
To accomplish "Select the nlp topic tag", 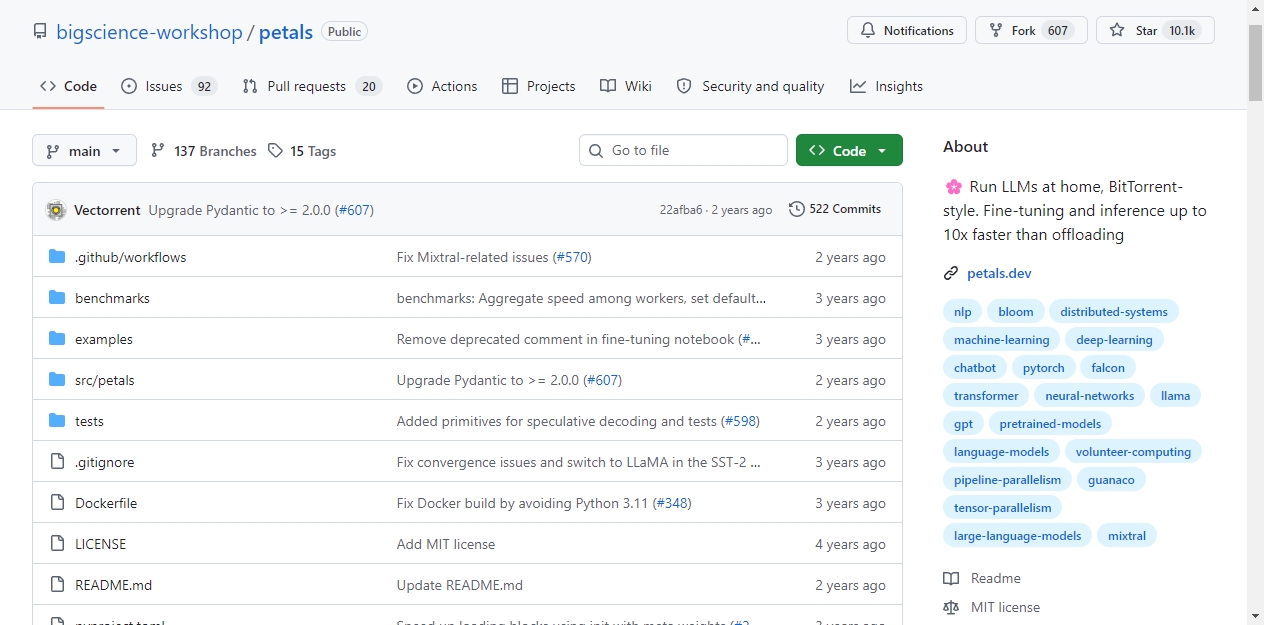I will pos(963,311).
